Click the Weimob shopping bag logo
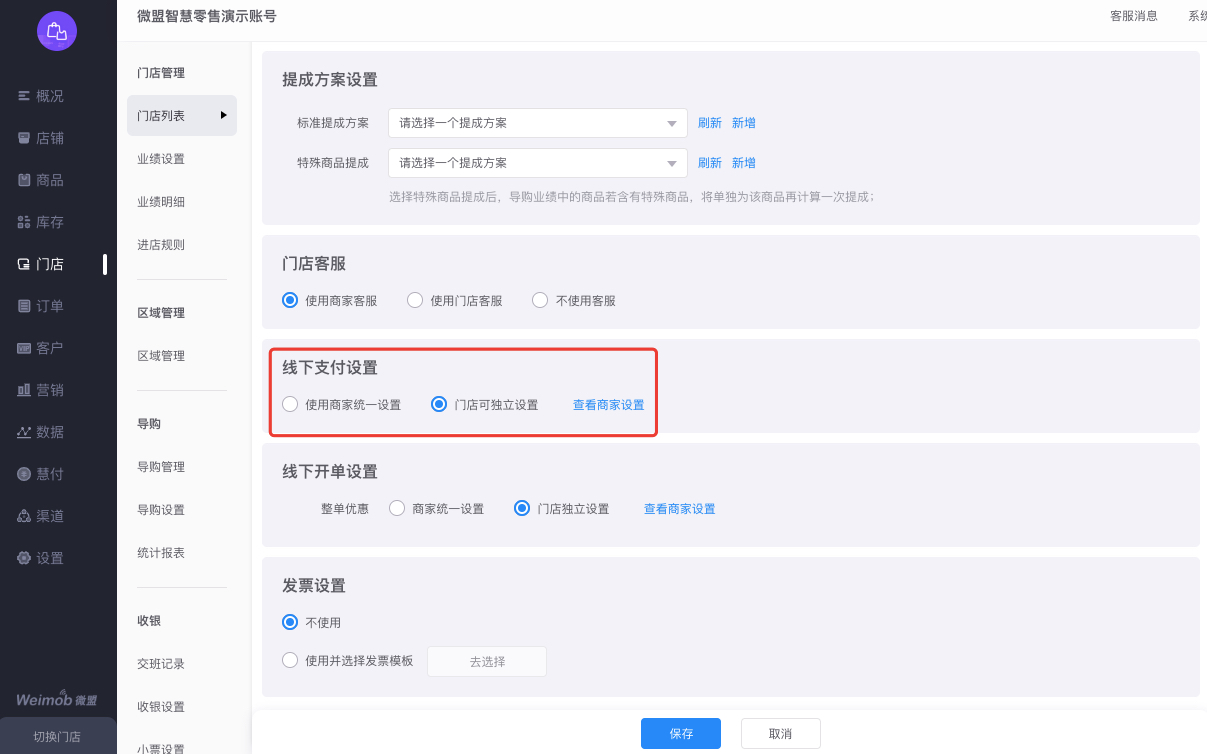 click(x=57, y=31)
